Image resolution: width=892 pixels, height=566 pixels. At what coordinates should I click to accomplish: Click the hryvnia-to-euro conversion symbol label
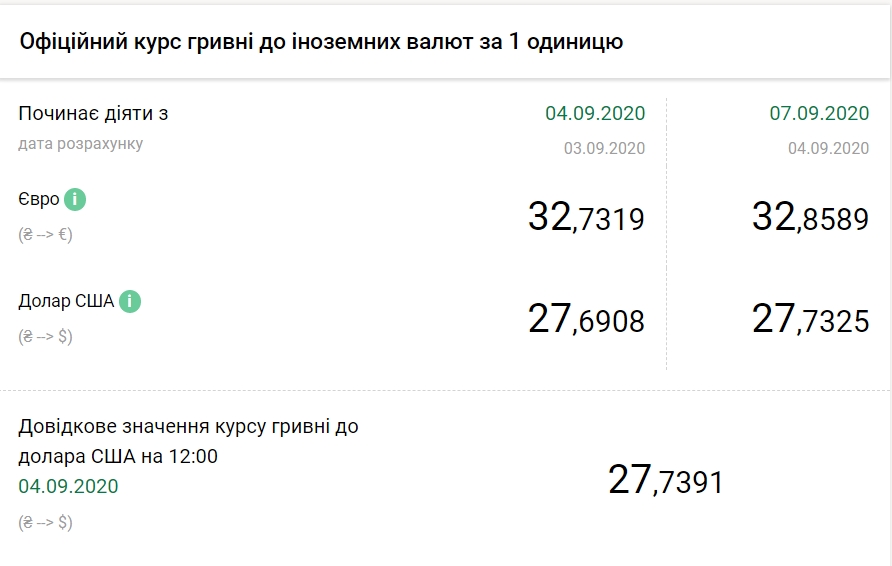[45, 235]
